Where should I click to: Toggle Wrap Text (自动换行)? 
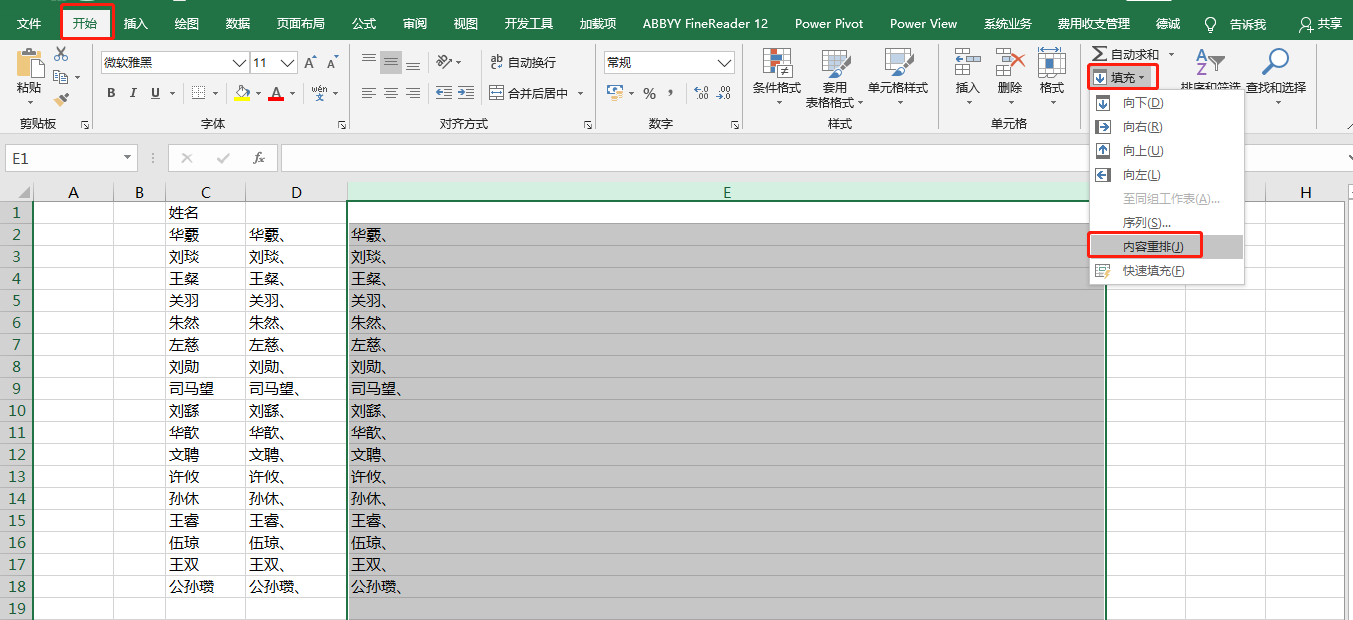[x=521, y=62]
